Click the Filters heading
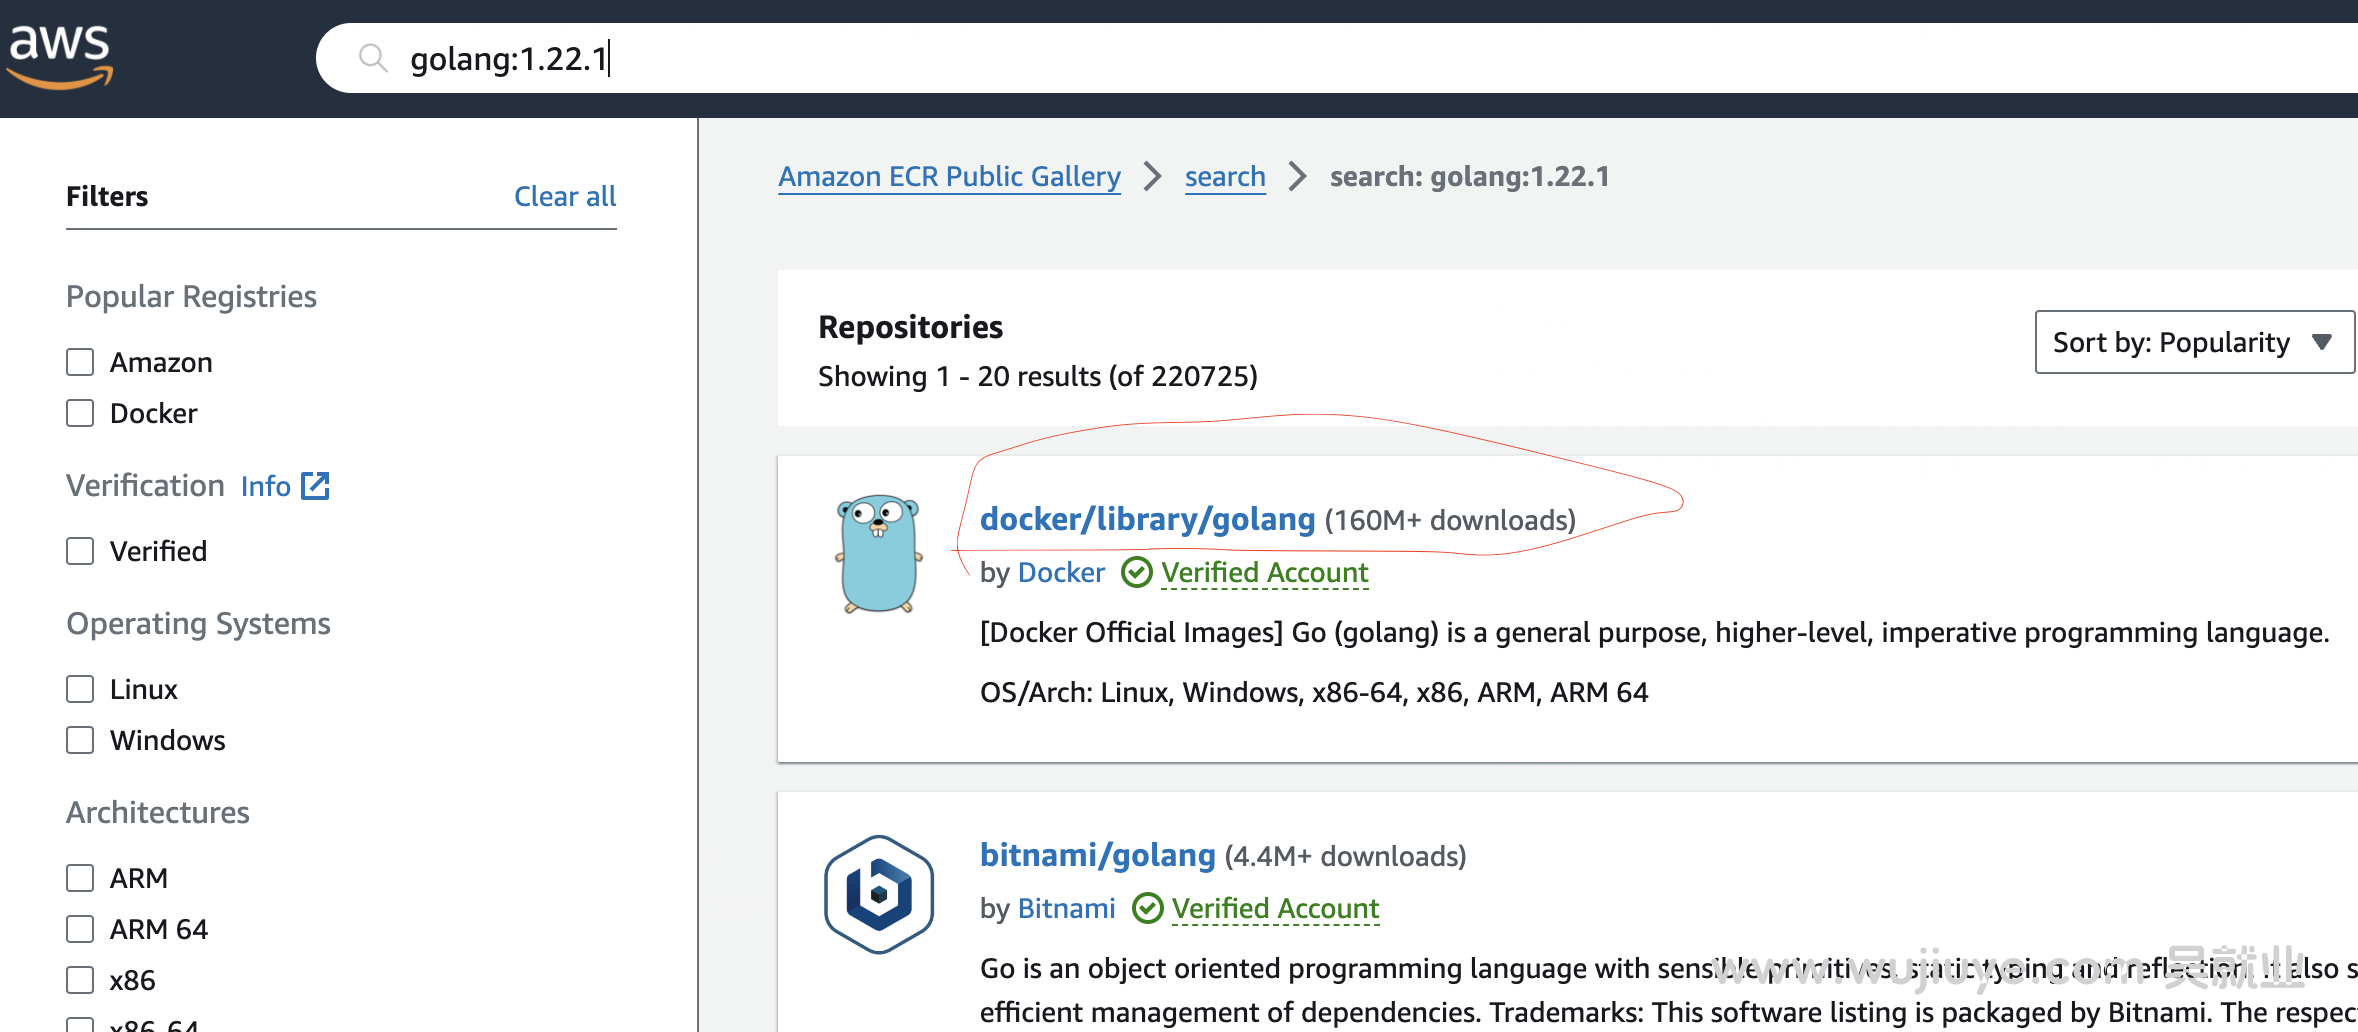 107,196
